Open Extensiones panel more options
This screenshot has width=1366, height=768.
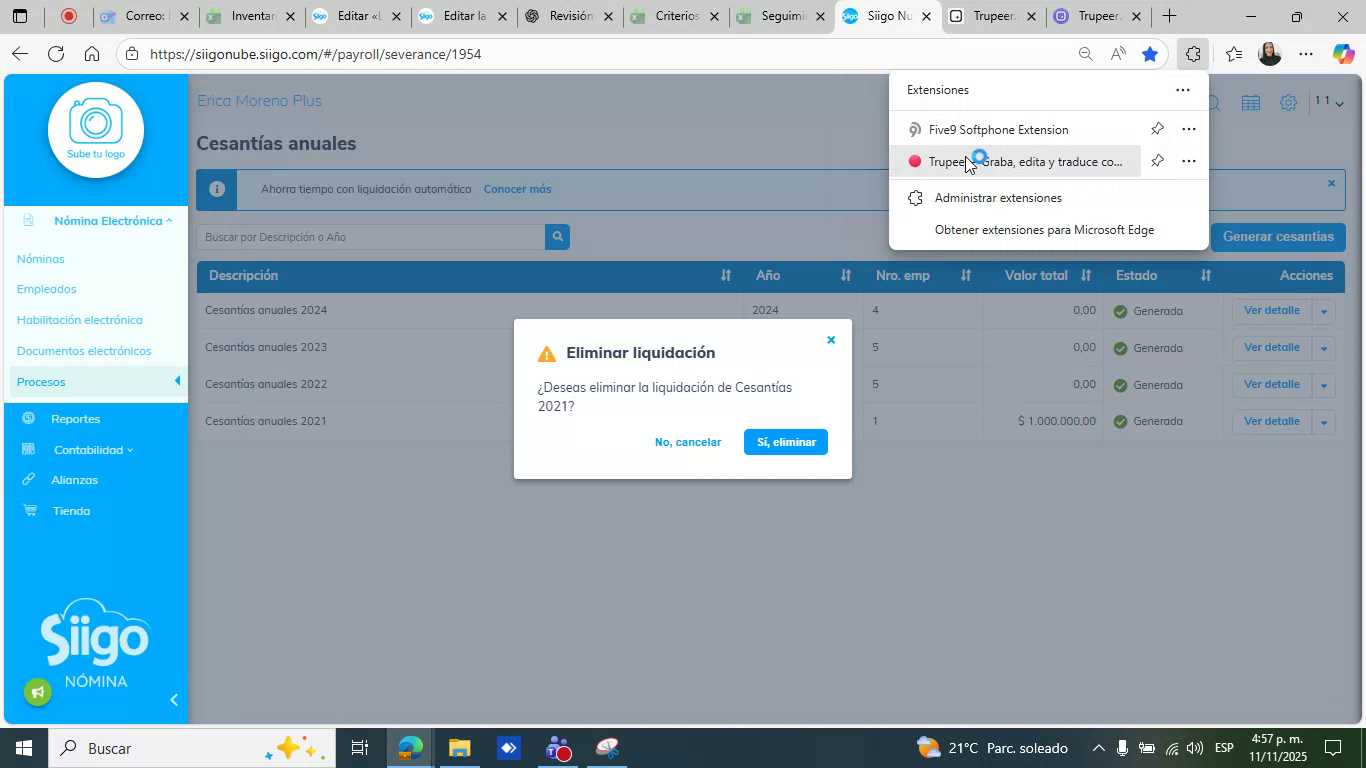pyautogui.click(x=1182, y=90)
